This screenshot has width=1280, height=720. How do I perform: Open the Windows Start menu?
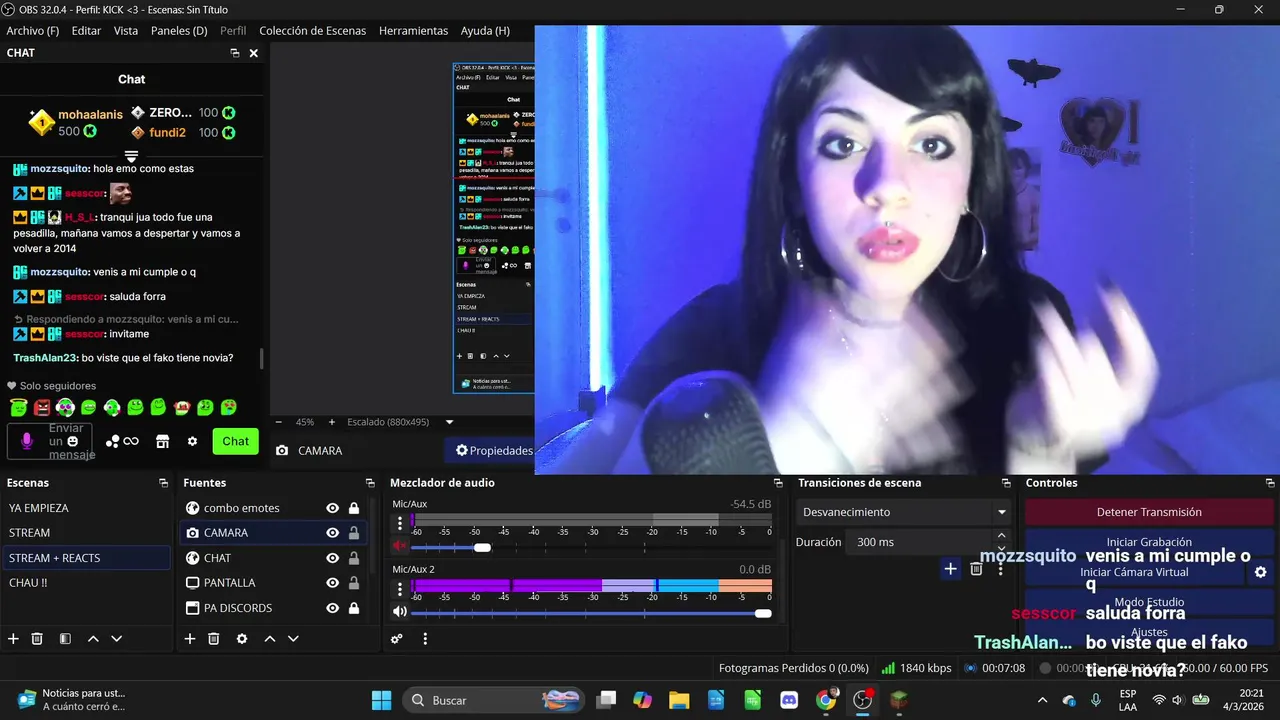pos(382,700)
